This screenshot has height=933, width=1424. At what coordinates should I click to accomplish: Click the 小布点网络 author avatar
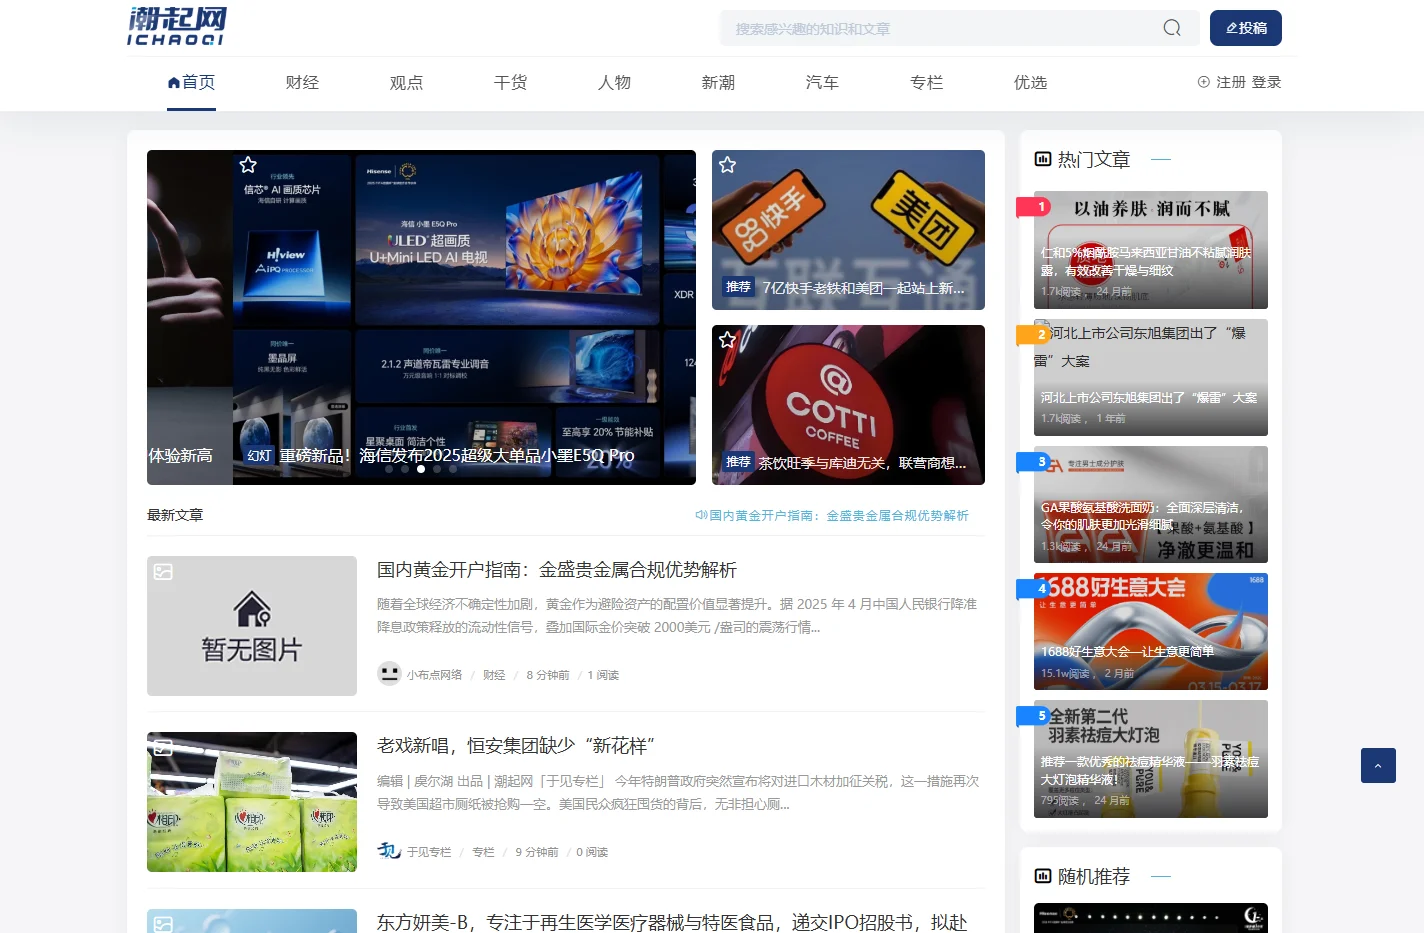coord(389,674)
